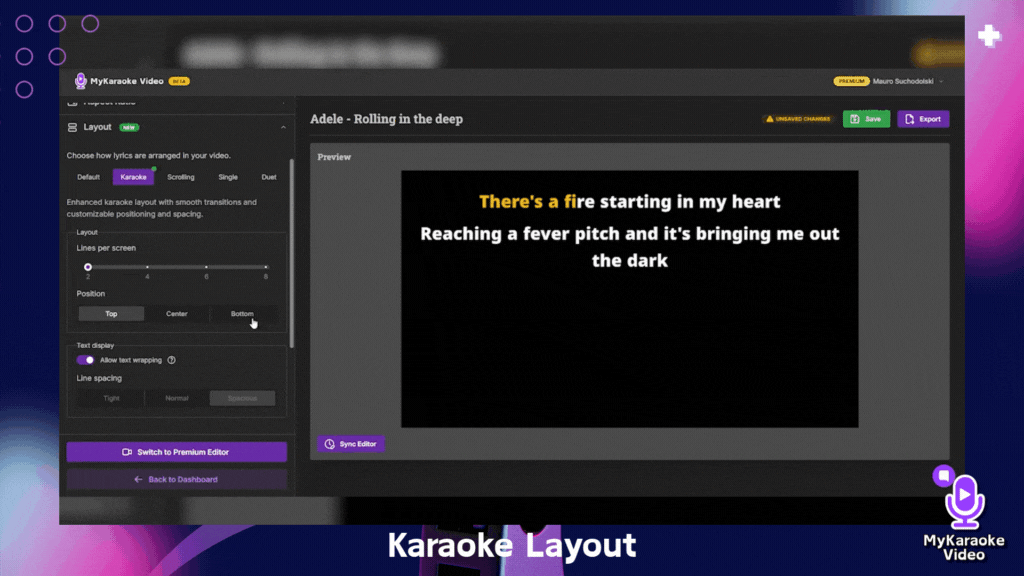The height and width of the screenshot is (576, 1024).
Task: Click the Layout section heading text
Action: click(97, 127)
